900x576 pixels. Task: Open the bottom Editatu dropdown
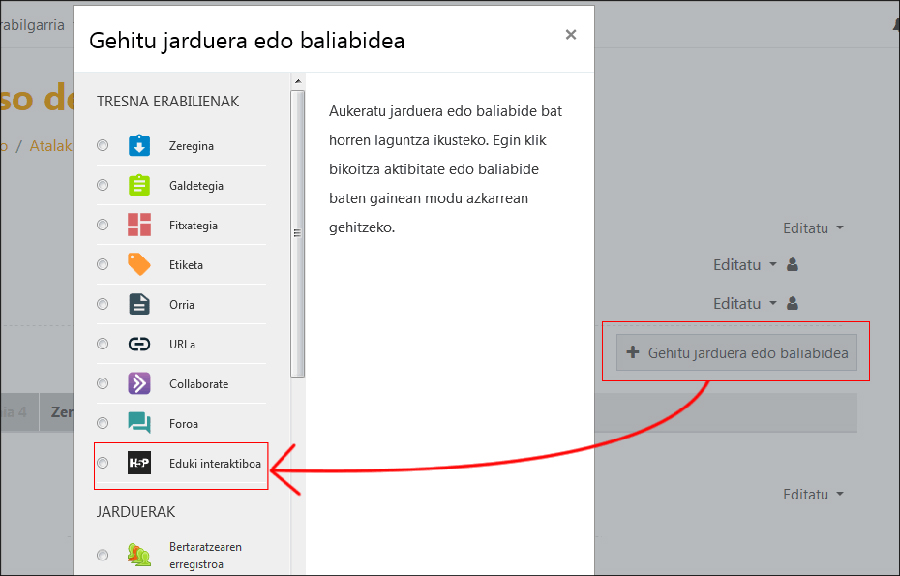pos(812,494)
